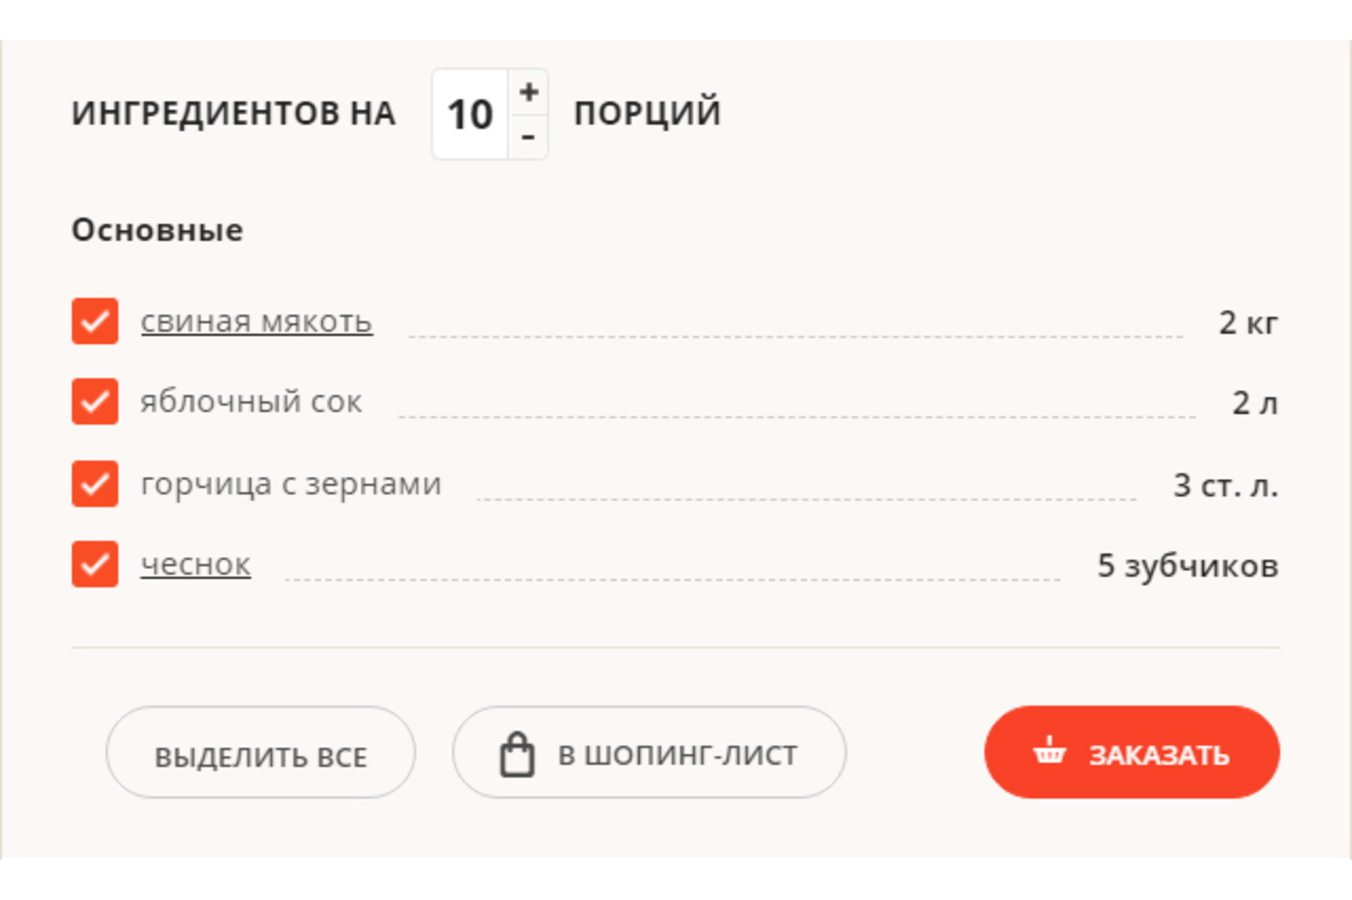Uncheck the яблочный сок ingredient checkbox
Screen dimensions: 1352x900
pyautogui.click(x=94, y=402)
